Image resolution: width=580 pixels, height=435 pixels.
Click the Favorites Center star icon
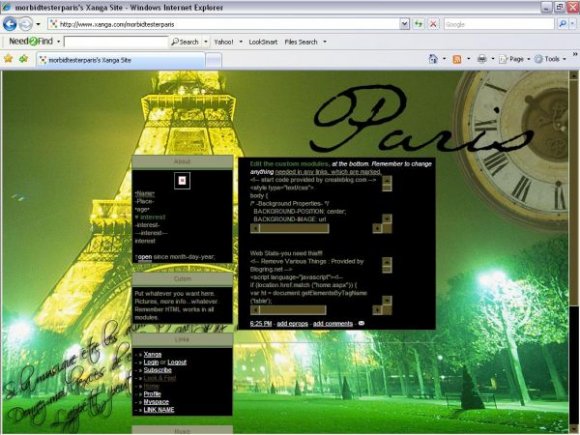coord(8,59)
